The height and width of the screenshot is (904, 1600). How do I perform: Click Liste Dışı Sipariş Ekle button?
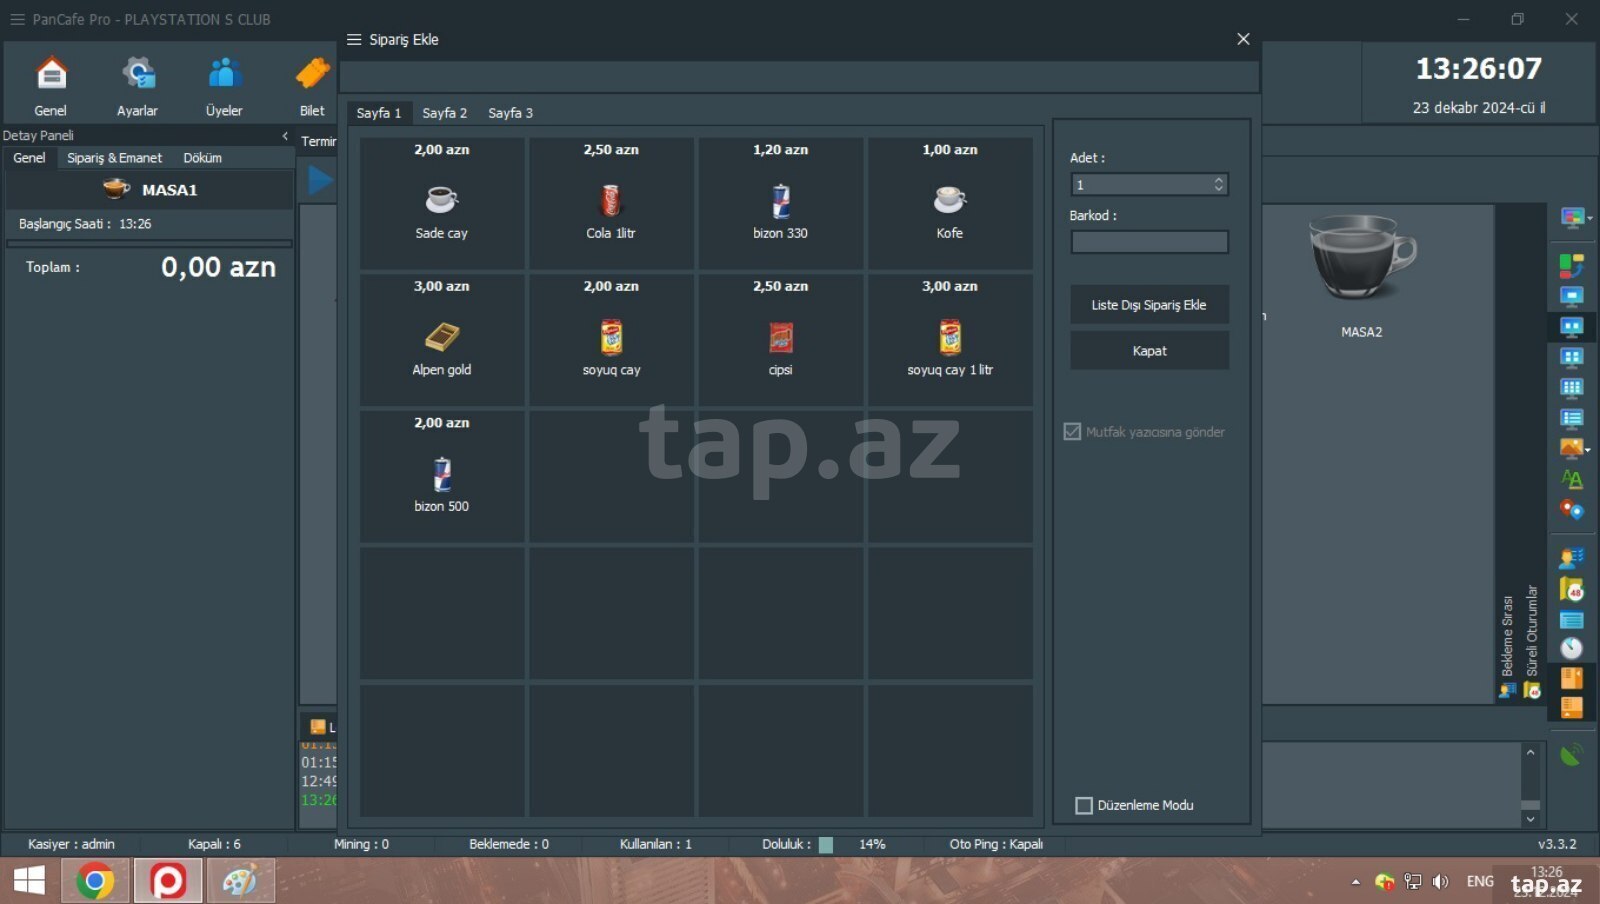point(1149,305)
